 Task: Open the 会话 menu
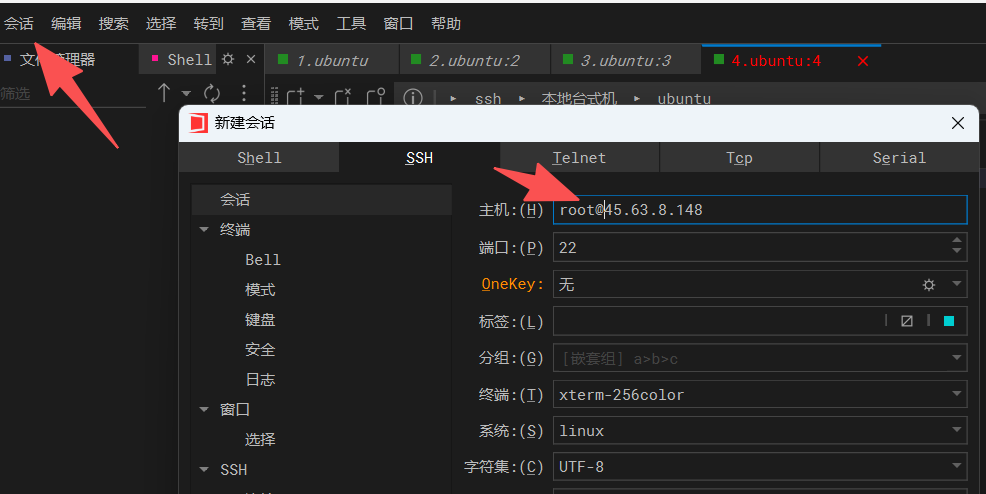[19, 24]
